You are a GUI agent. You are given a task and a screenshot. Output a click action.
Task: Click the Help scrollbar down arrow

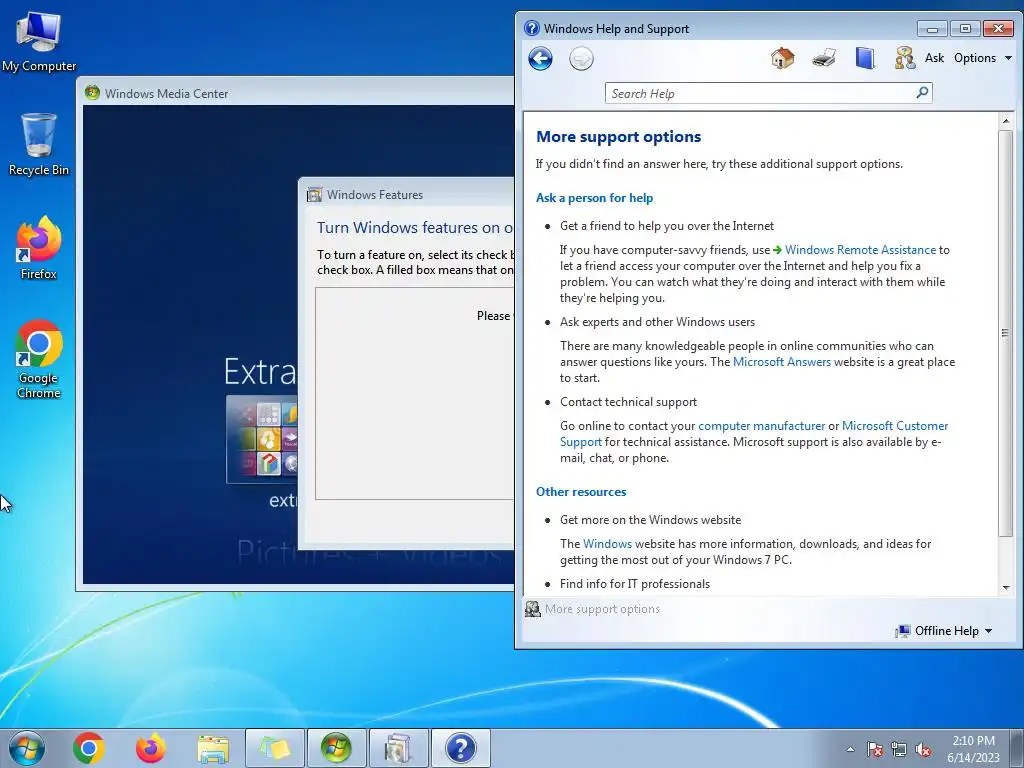click(1006, 587)
